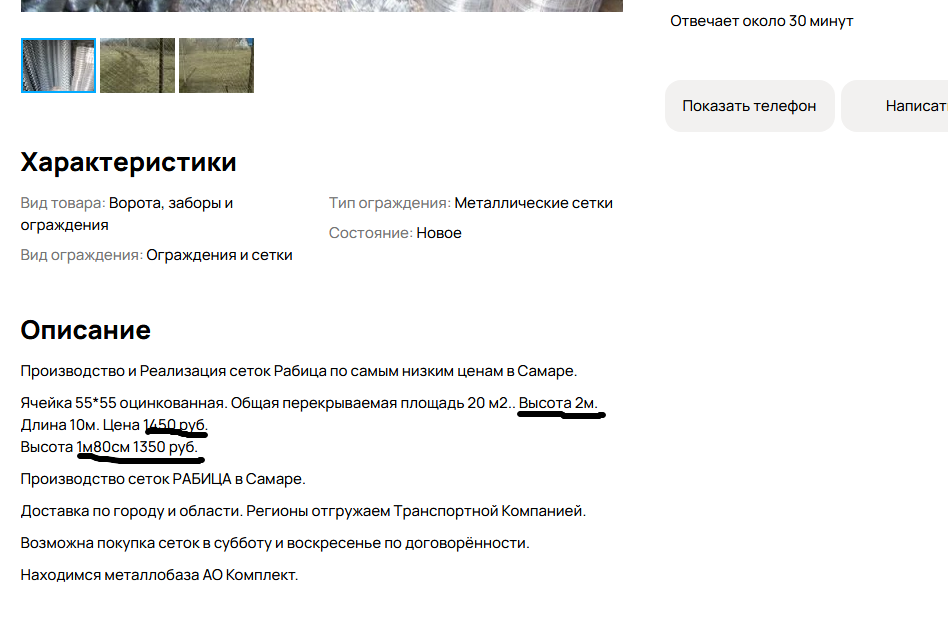Click the underlined '1м80см 1350 руб.' text

pyautogui.click(x=138, y=447)
